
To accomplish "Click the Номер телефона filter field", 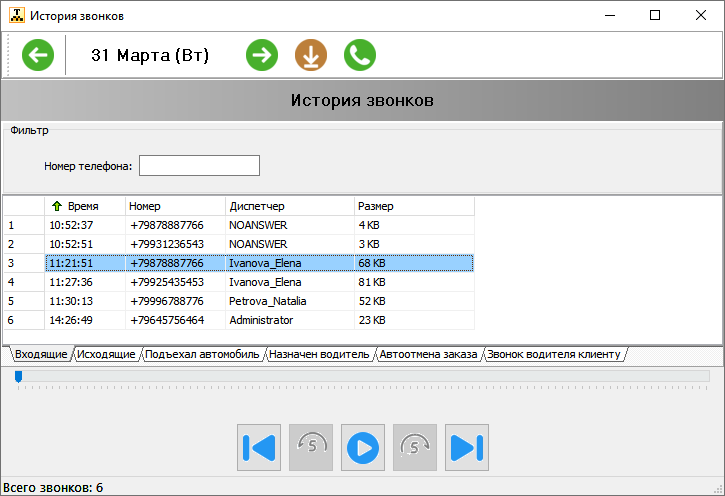I will click(x=199, y=165).
